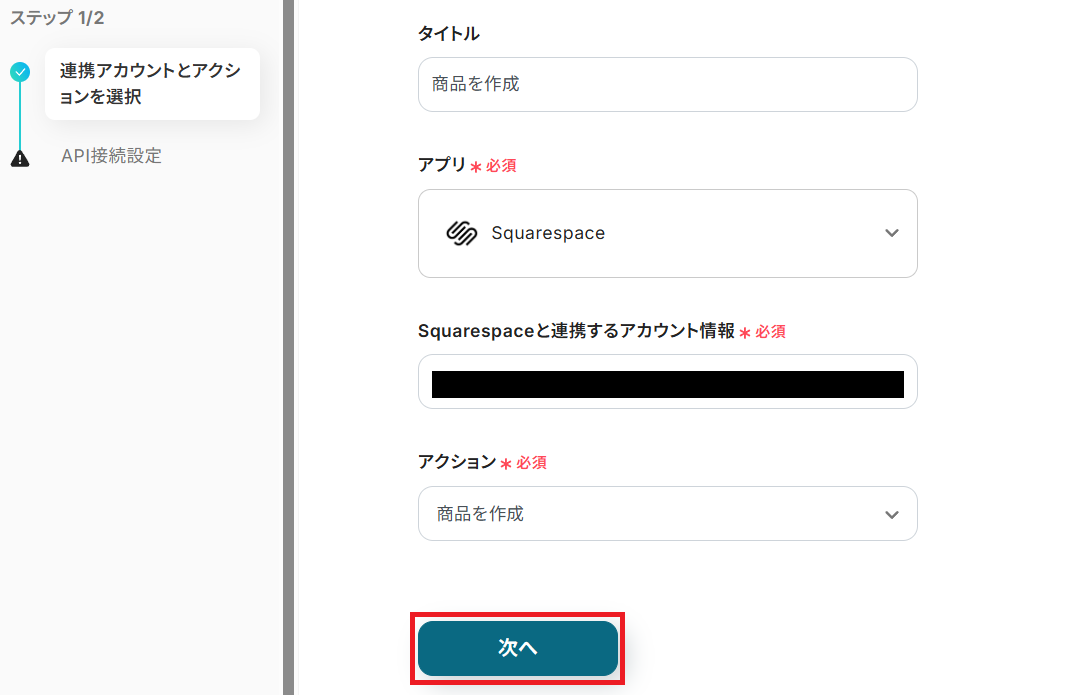The width and height of the screenshot is (1084, 695).
Task: Click the ステップ 1/2 heading
Action: pyautogui.click(x=57, y=17)
